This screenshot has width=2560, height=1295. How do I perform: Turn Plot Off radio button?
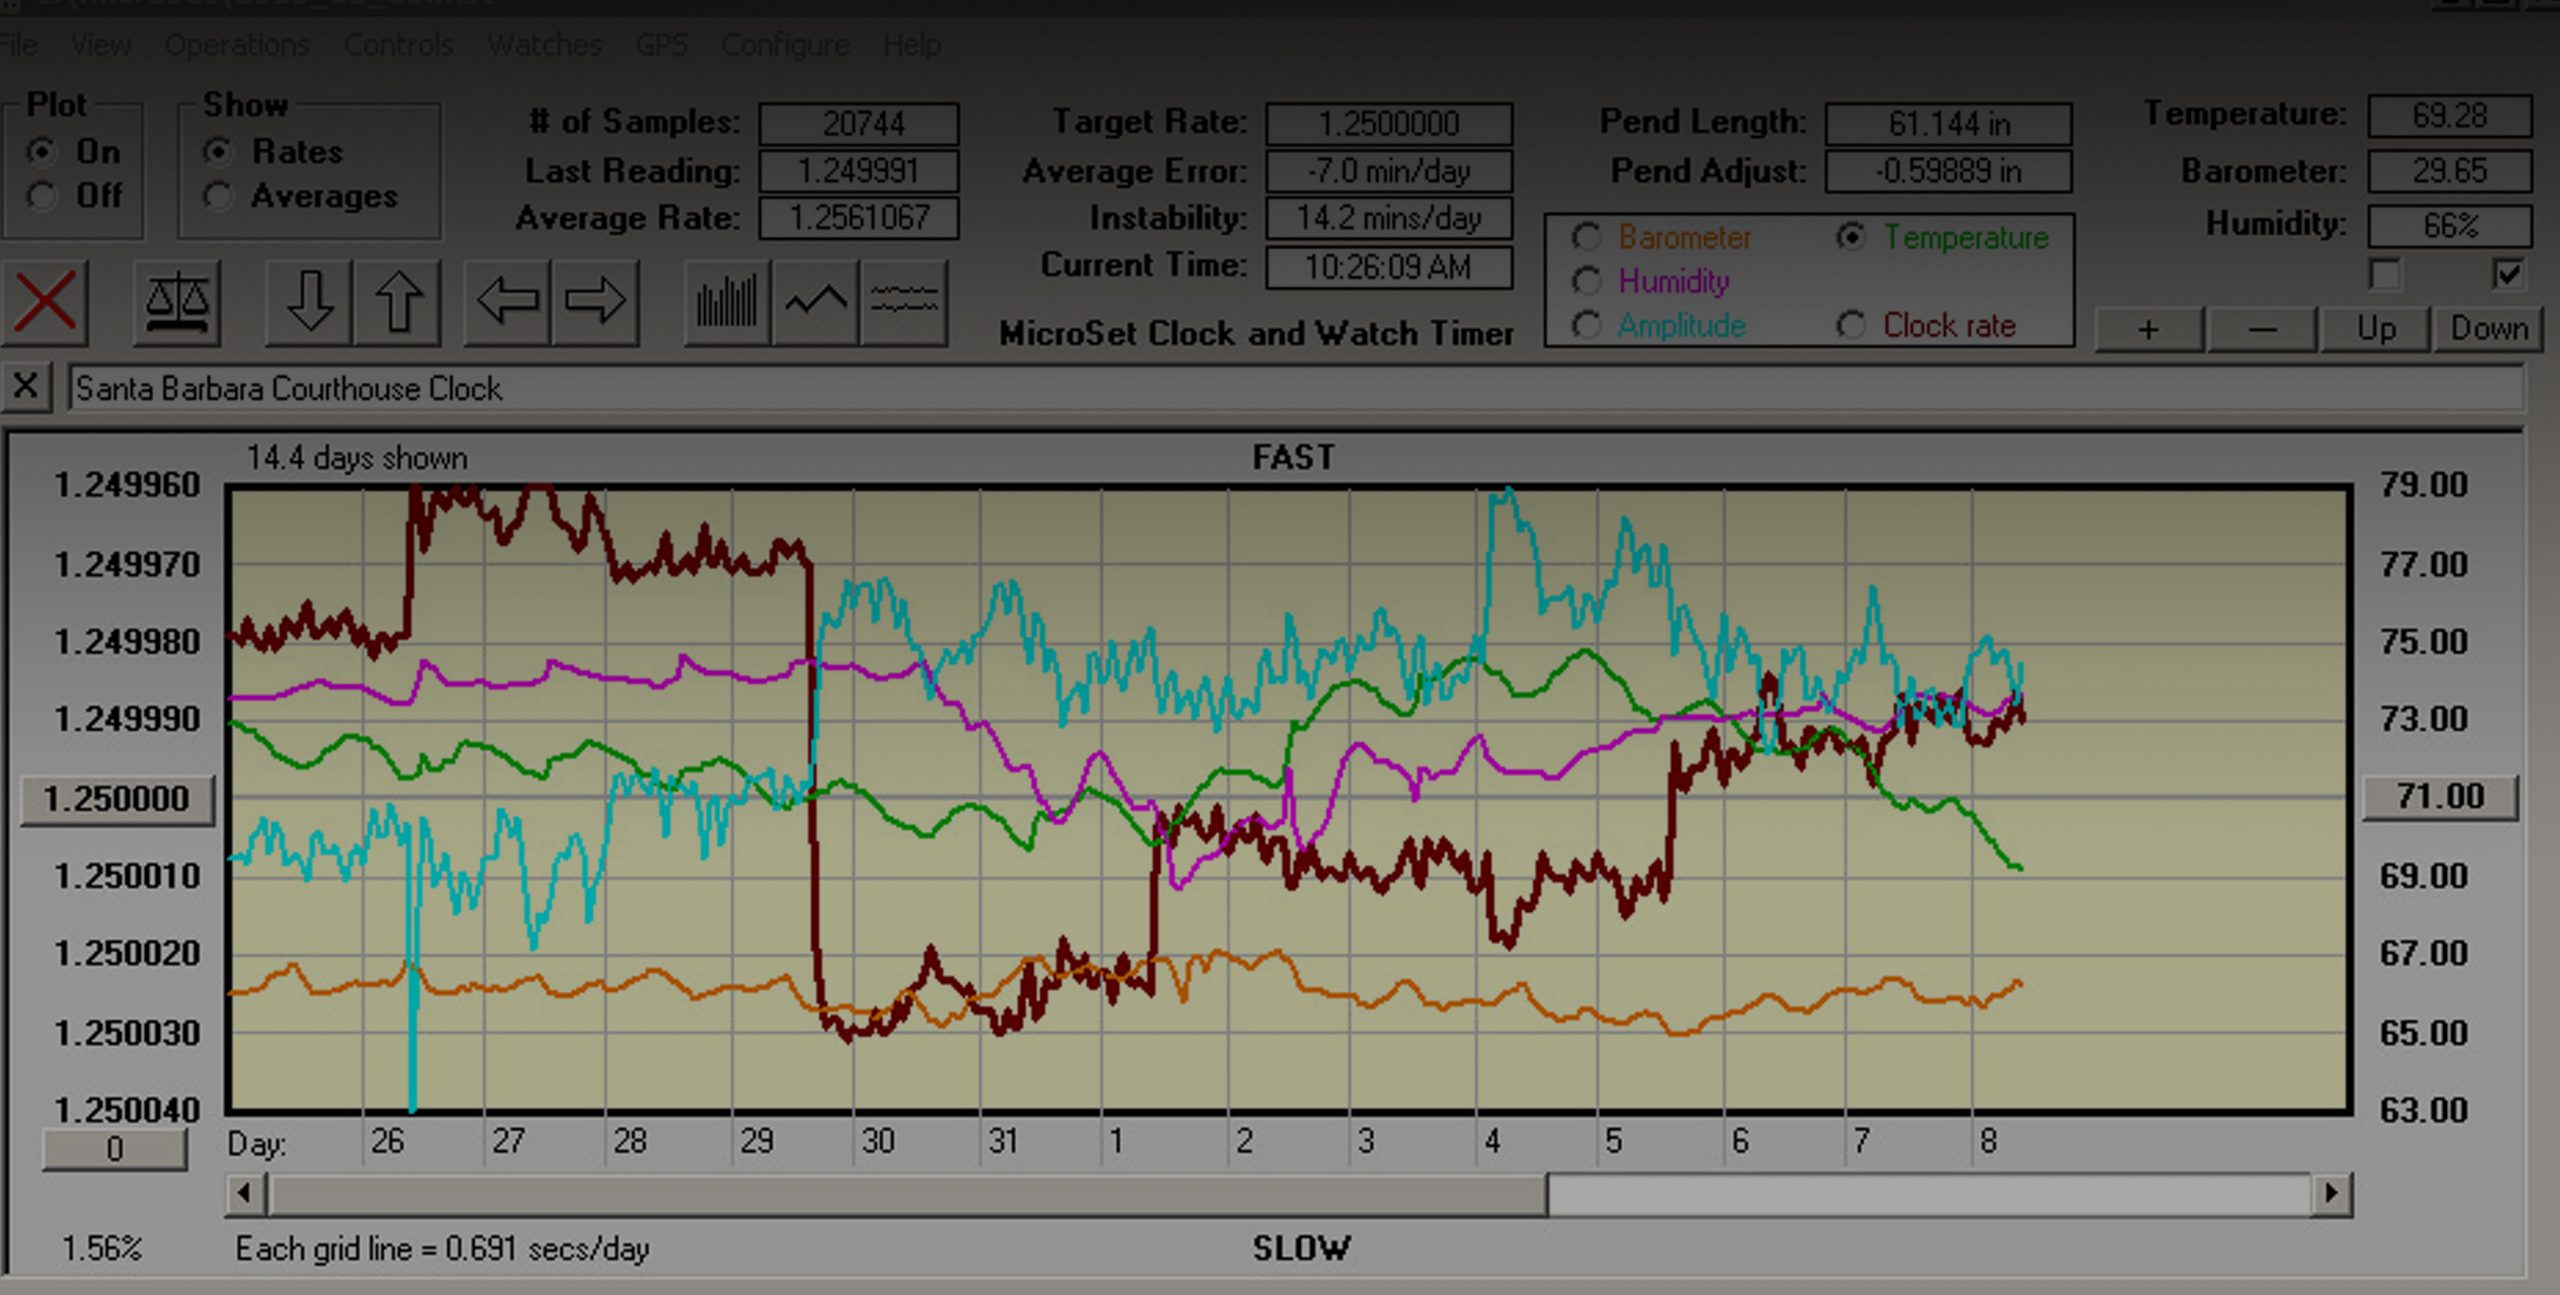[x=41, y=196]
